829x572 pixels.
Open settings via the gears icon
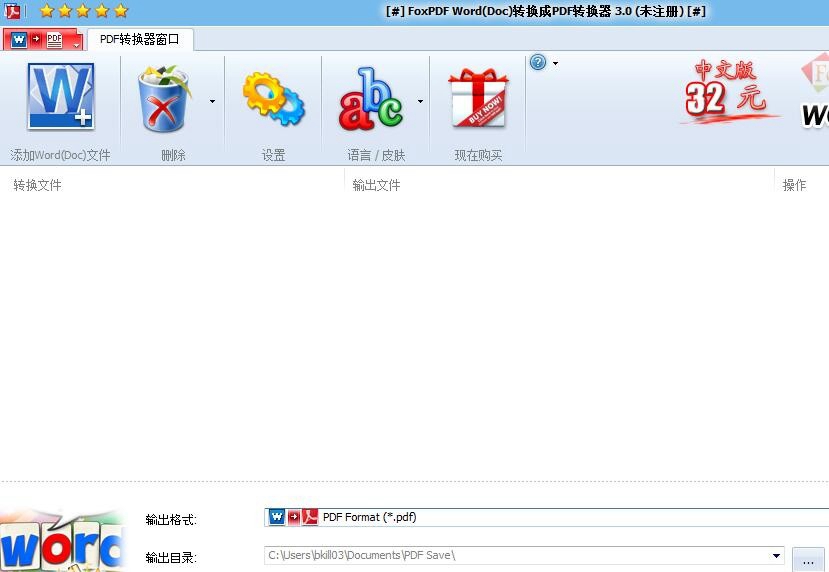tap(273, 98)
